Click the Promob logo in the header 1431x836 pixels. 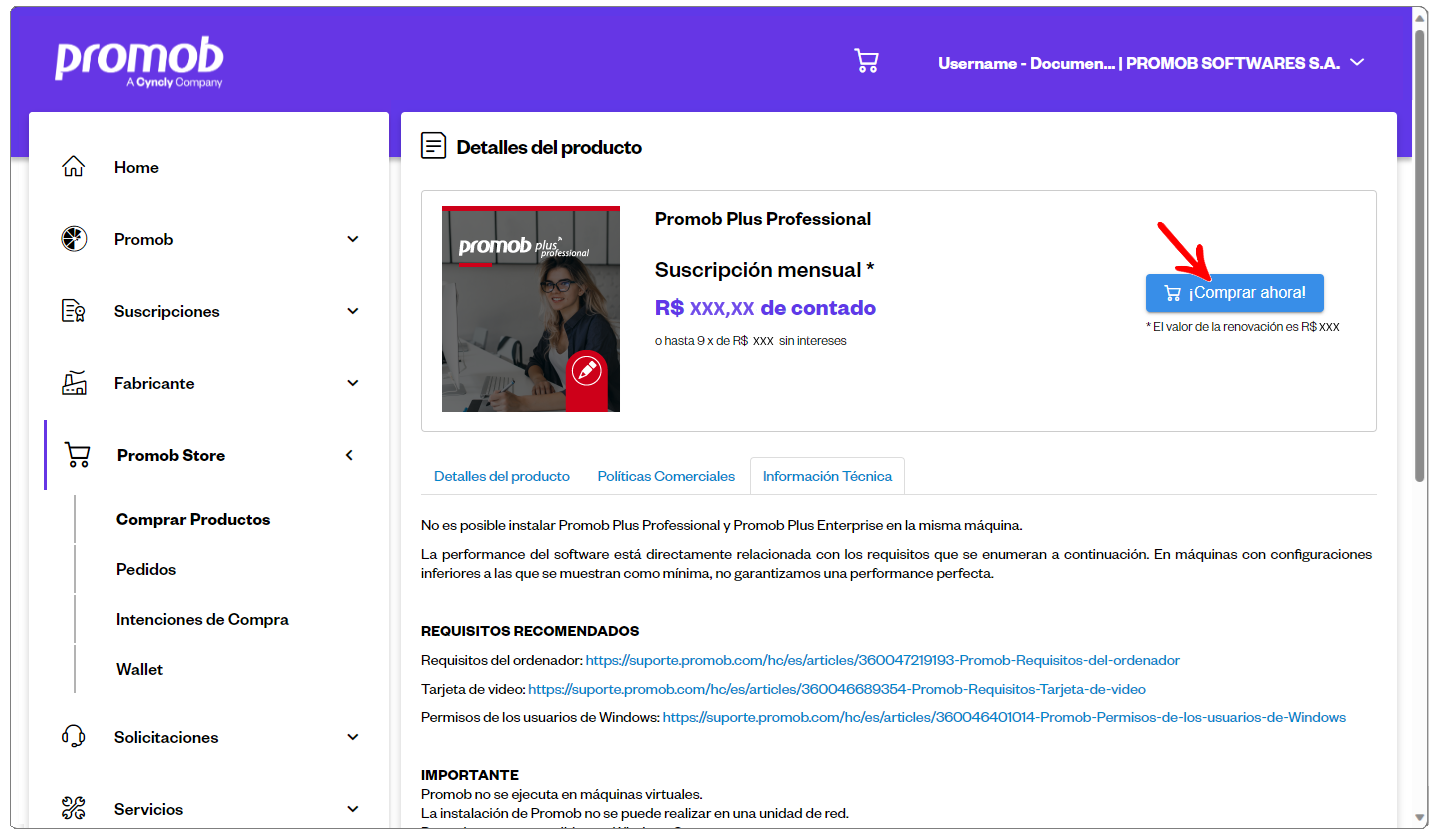click(139, 64)
